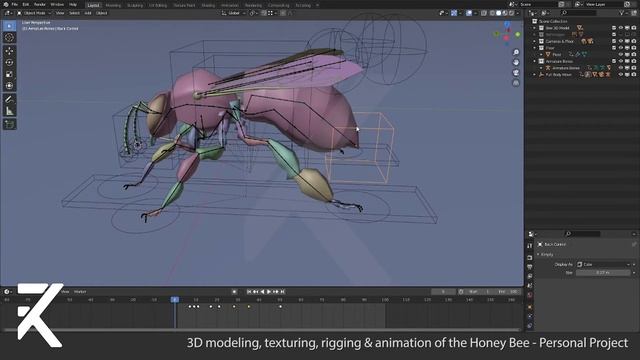Jump to the timeline end frame
The height and width of the screenshot is (360, 640).
[x=282, y=291]
